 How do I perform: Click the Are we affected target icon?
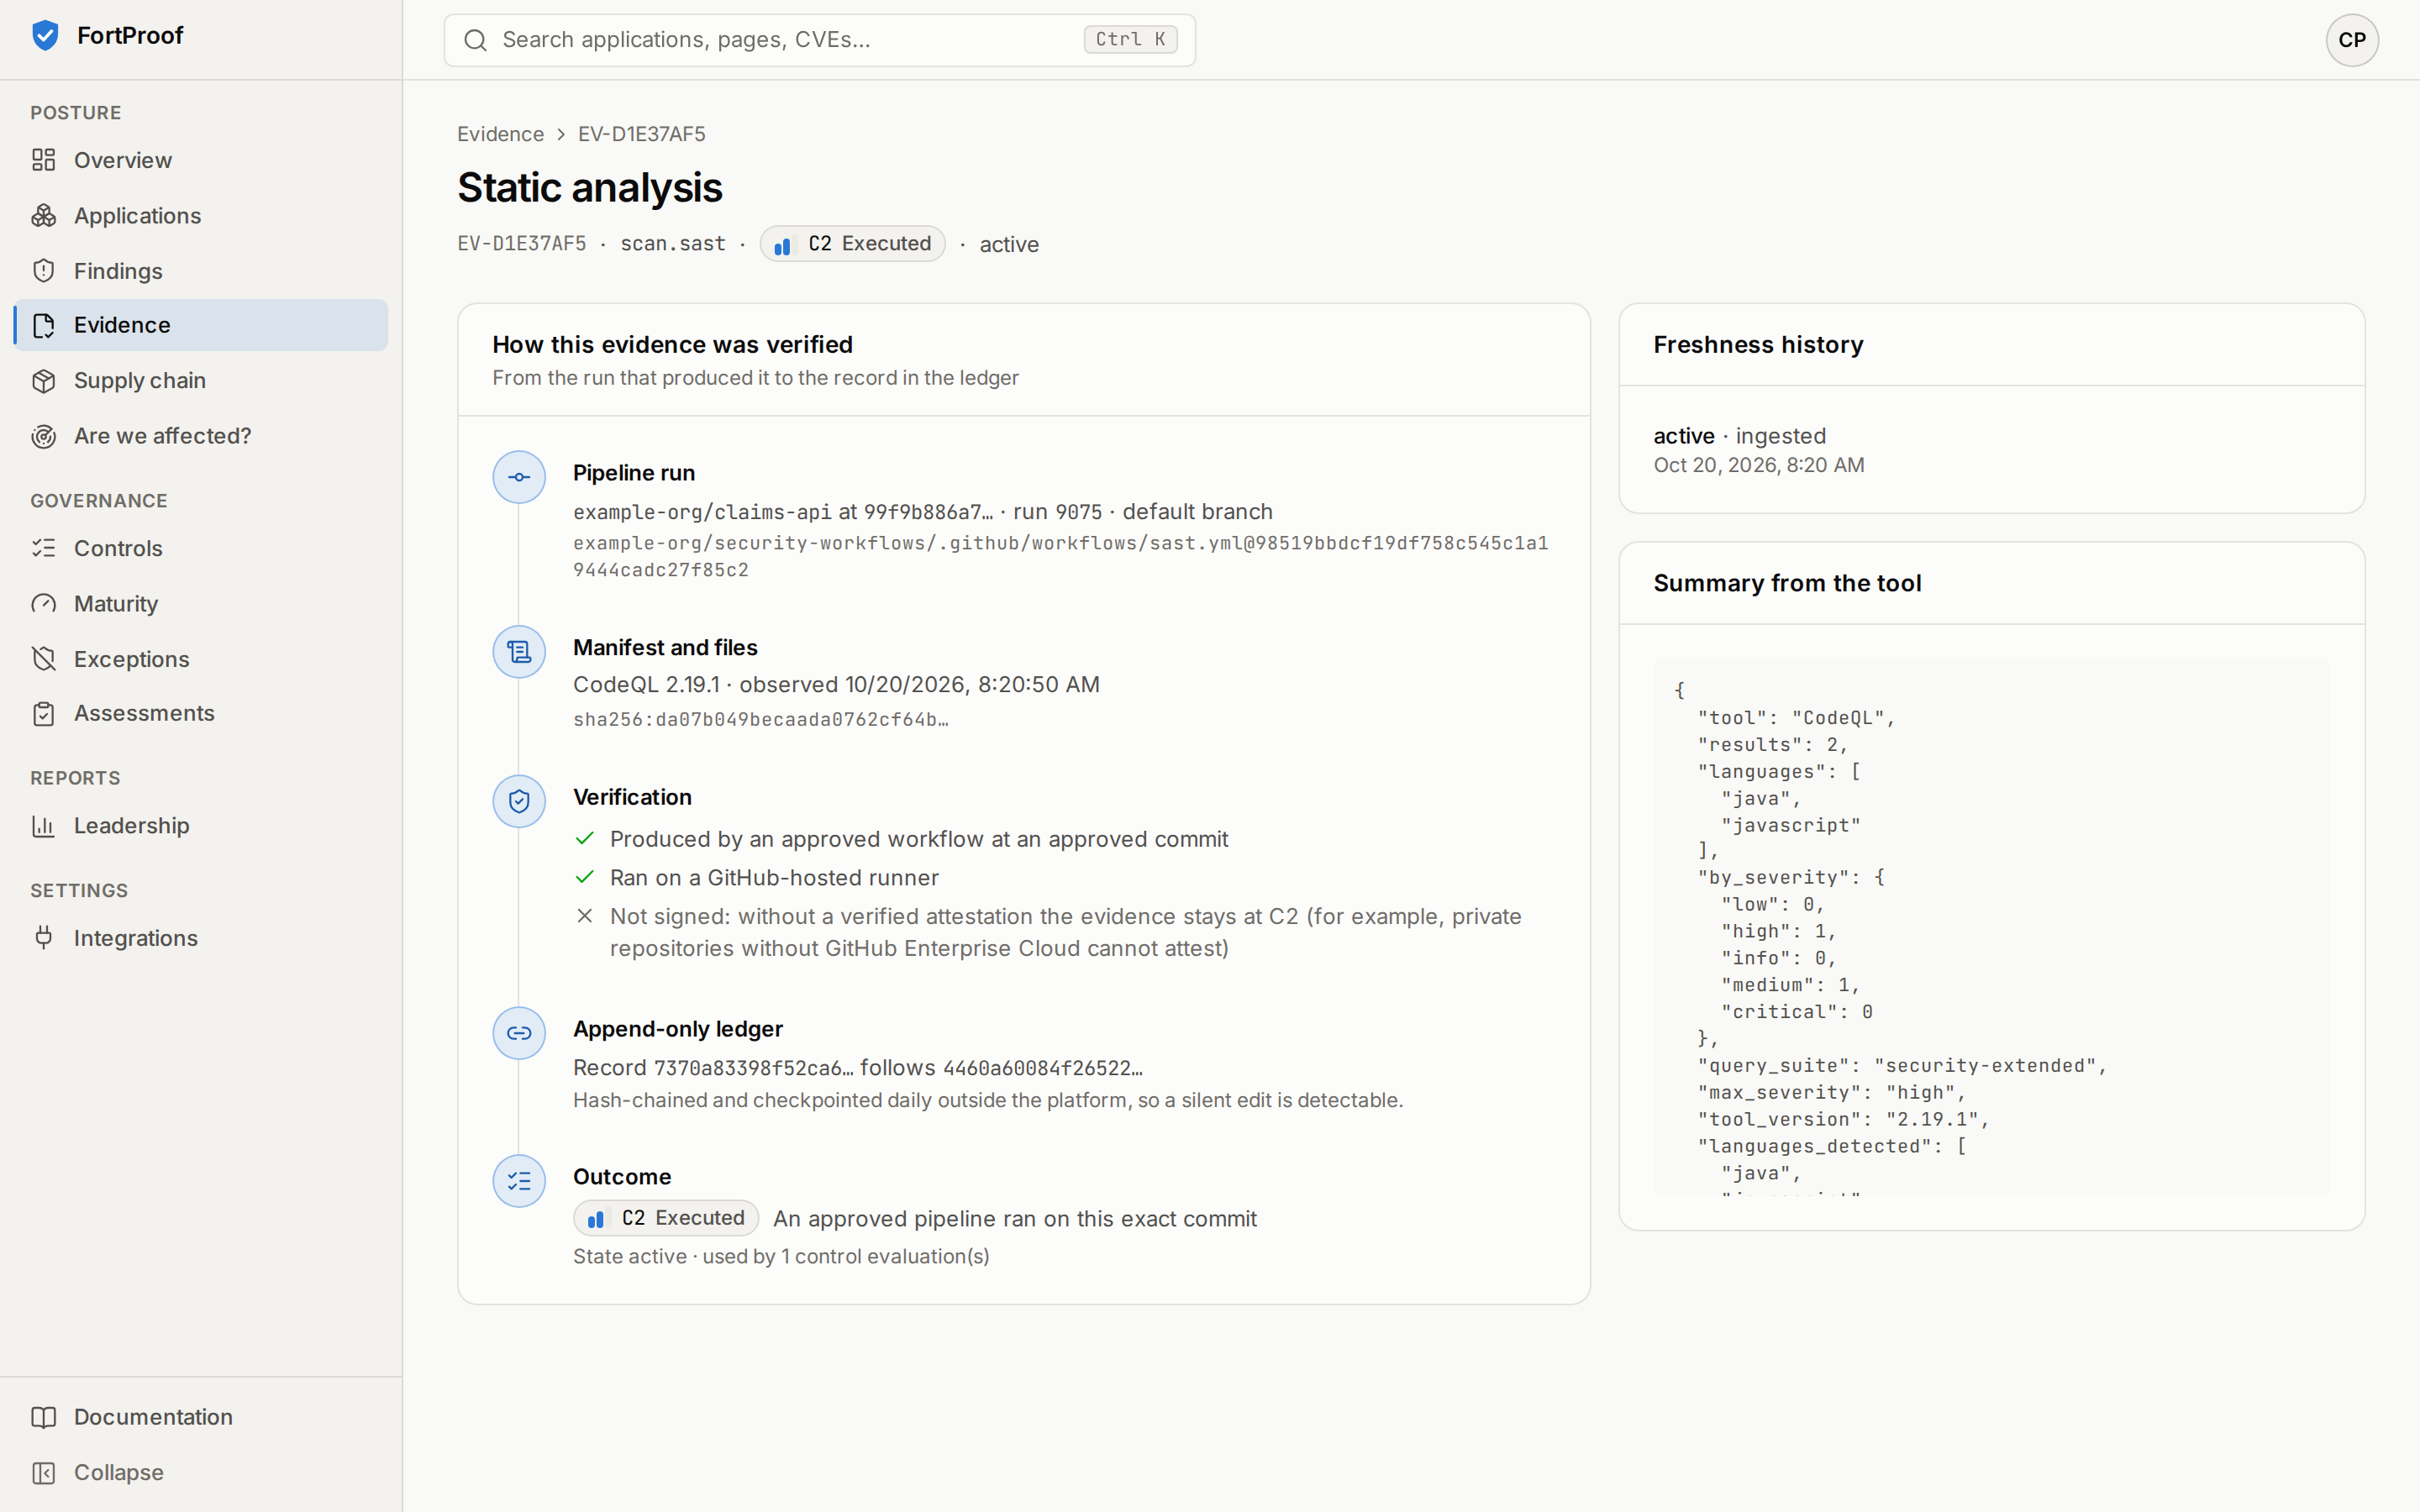[44, 436]
